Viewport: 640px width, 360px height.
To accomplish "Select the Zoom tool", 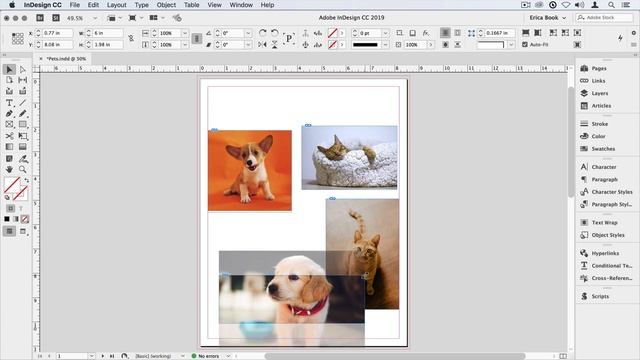I will tap(23, 169).
